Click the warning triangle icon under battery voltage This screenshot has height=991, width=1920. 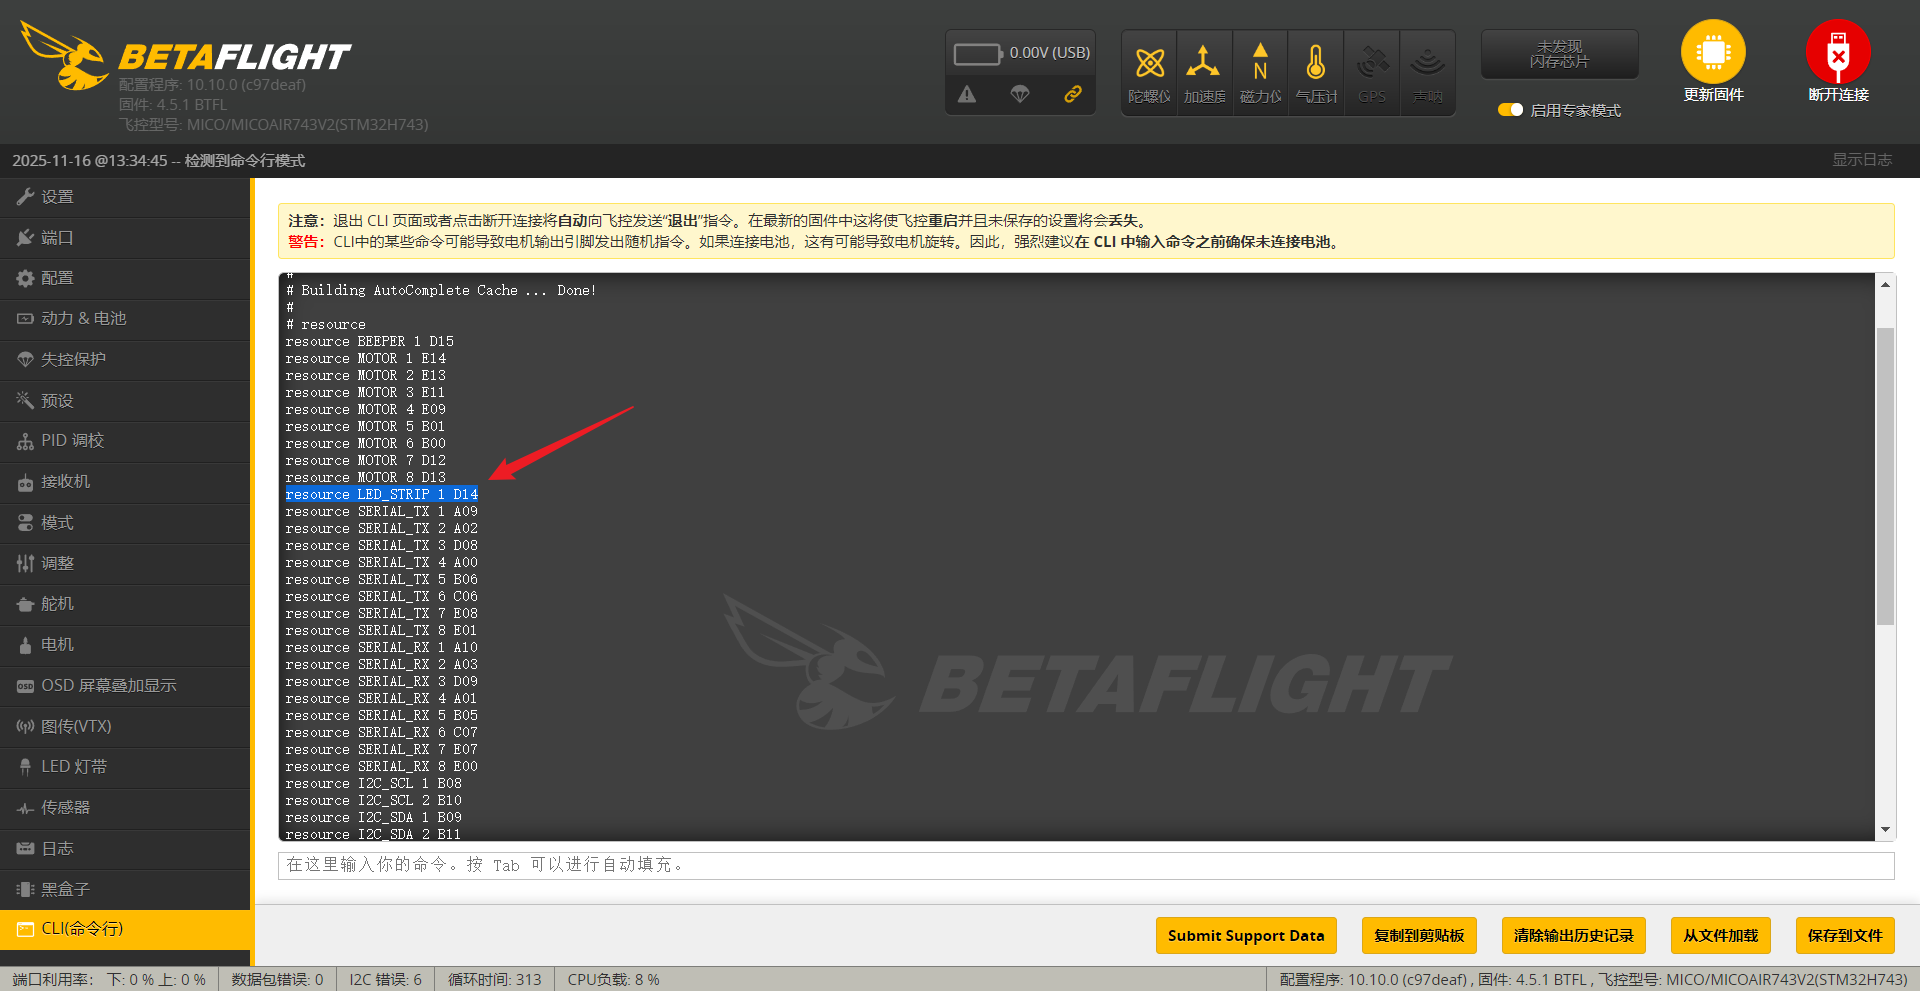[x=967, y=94]
